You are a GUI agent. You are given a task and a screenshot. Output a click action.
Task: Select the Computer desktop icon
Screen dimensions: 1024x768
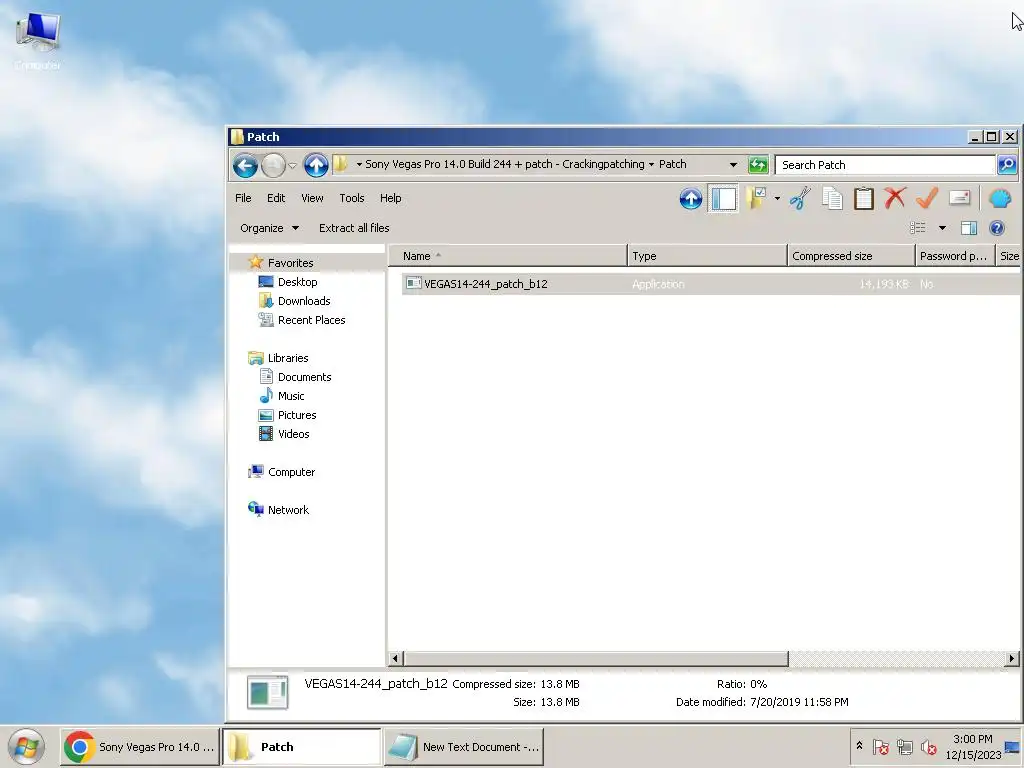[38, 39]
